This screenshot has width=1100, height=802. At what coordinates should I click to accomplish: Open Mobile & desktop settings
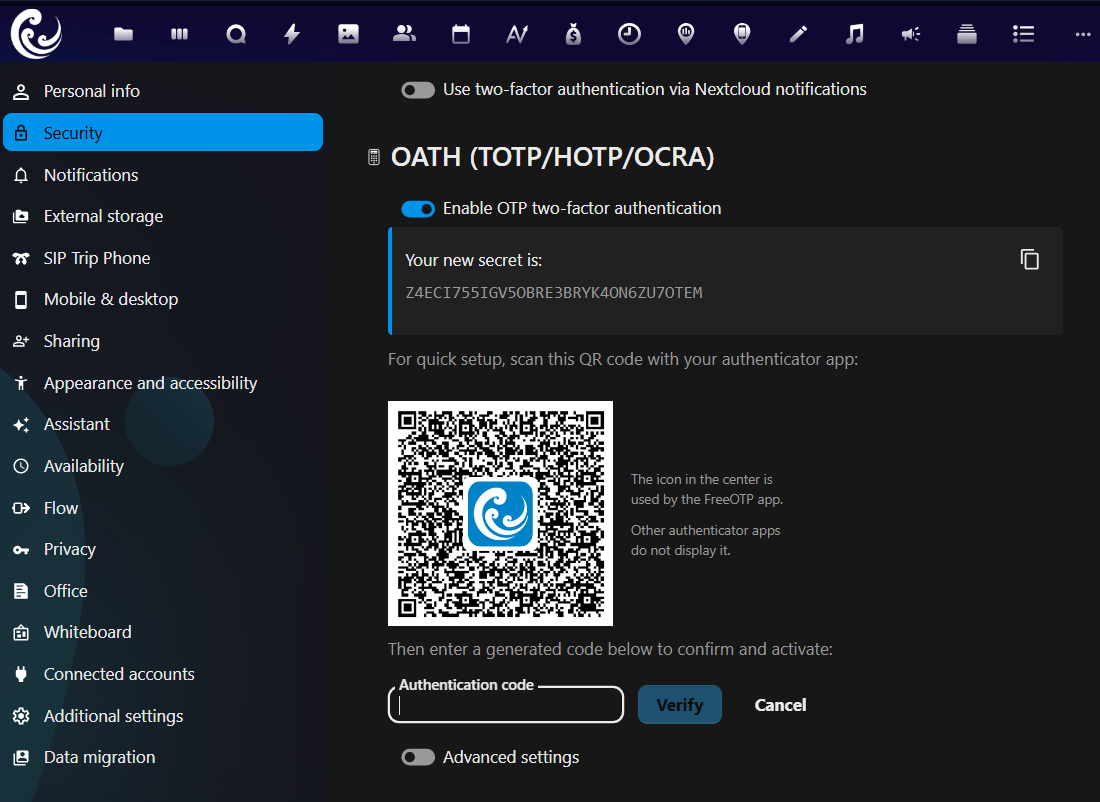163,299
